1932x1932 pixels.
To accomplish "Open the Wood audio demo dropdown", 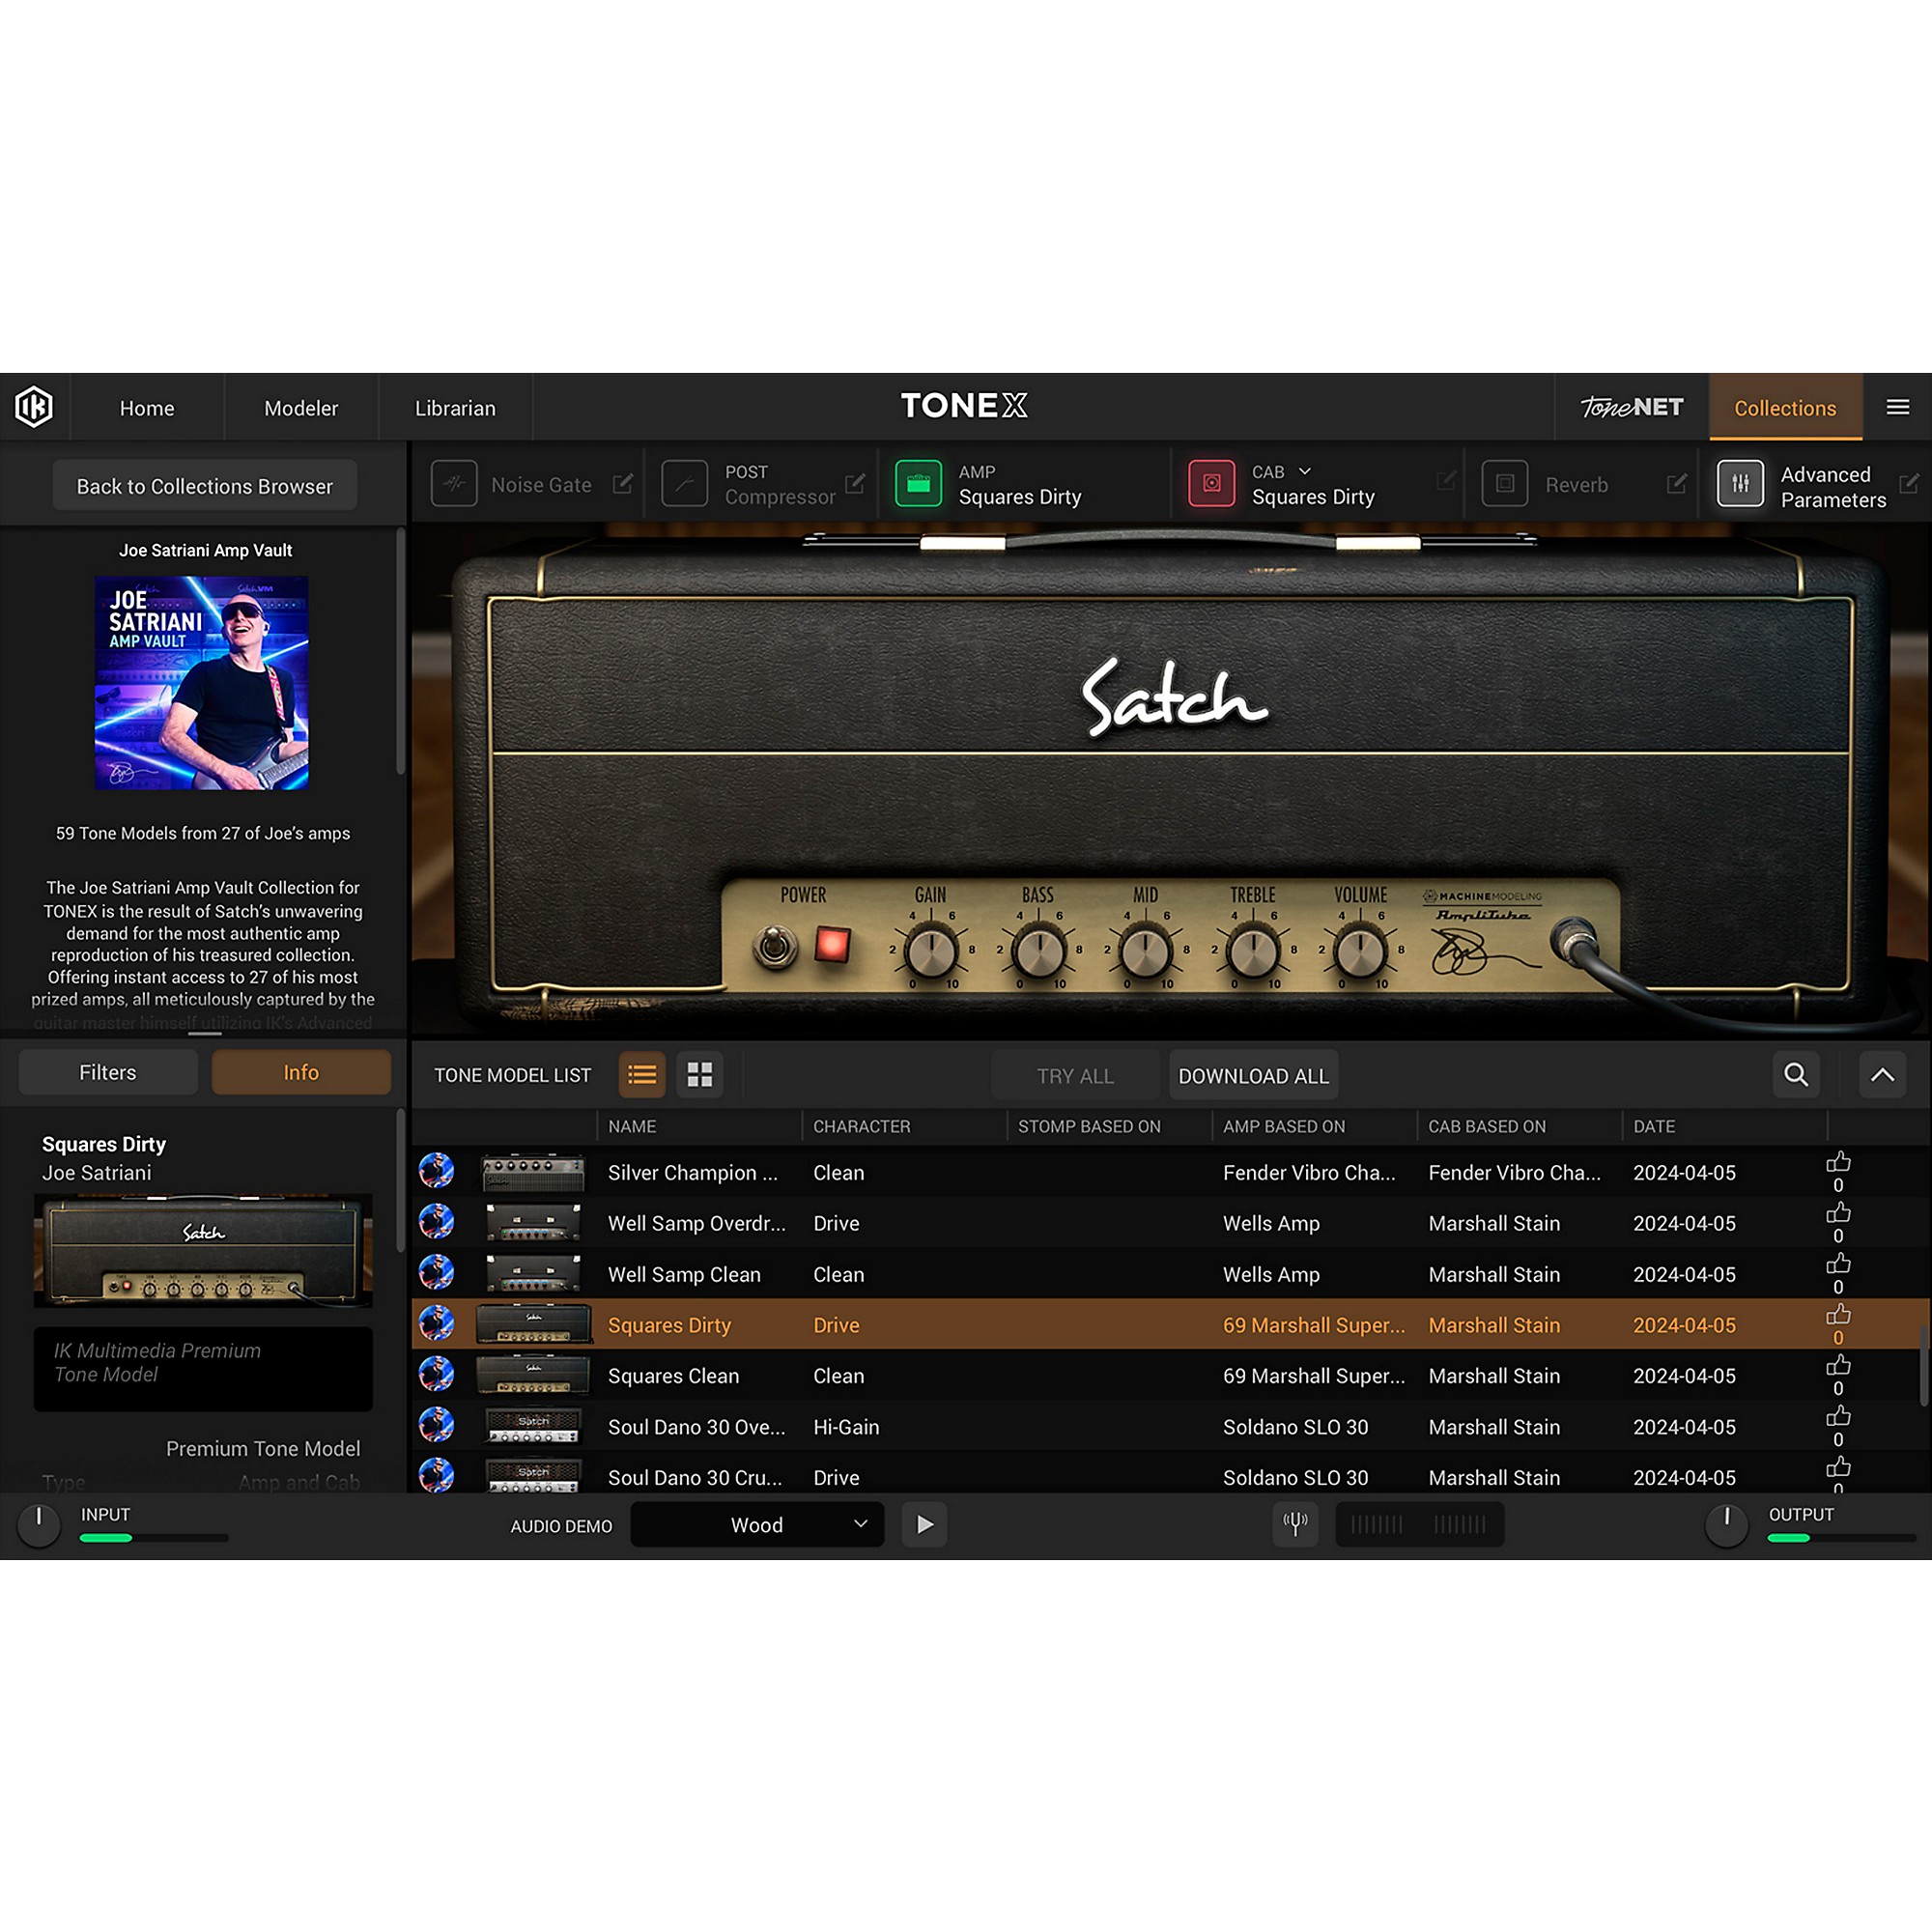I will 757,1524.
